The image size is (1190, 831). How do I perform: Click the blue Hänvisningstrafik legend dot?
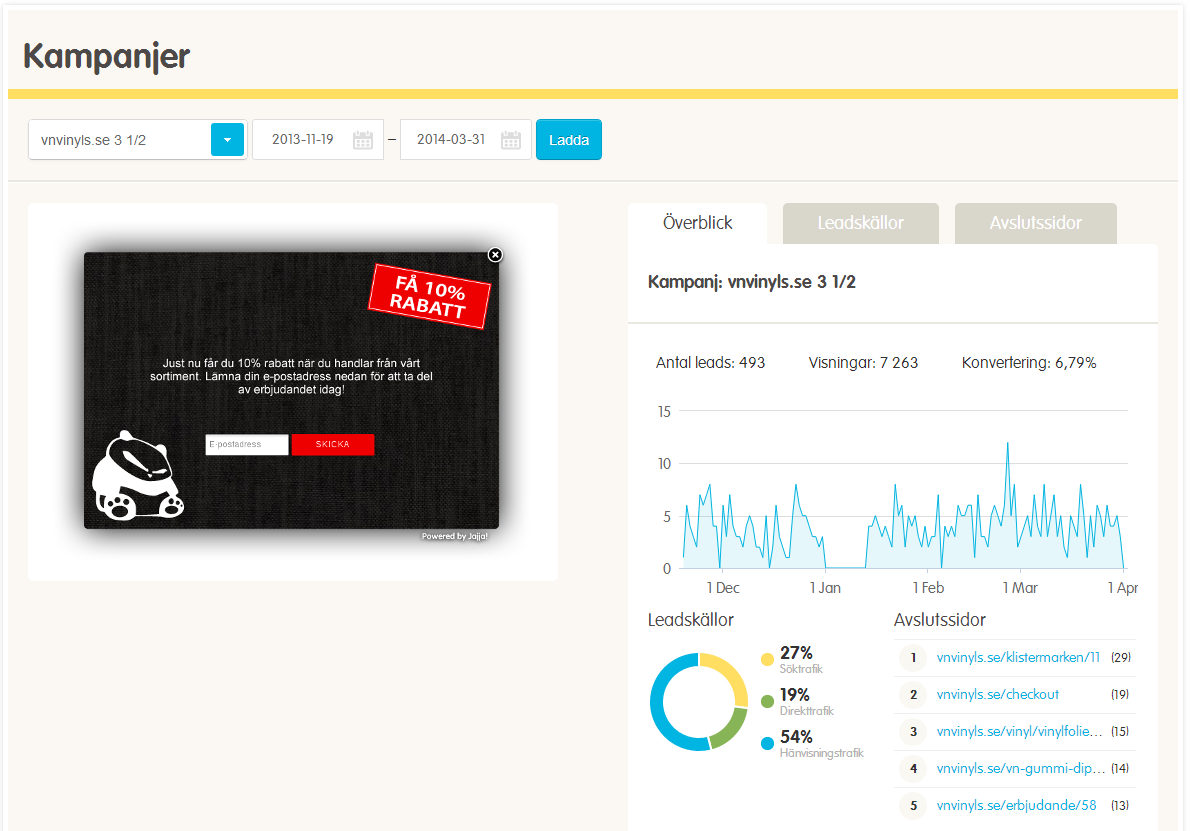pos(767,743)
